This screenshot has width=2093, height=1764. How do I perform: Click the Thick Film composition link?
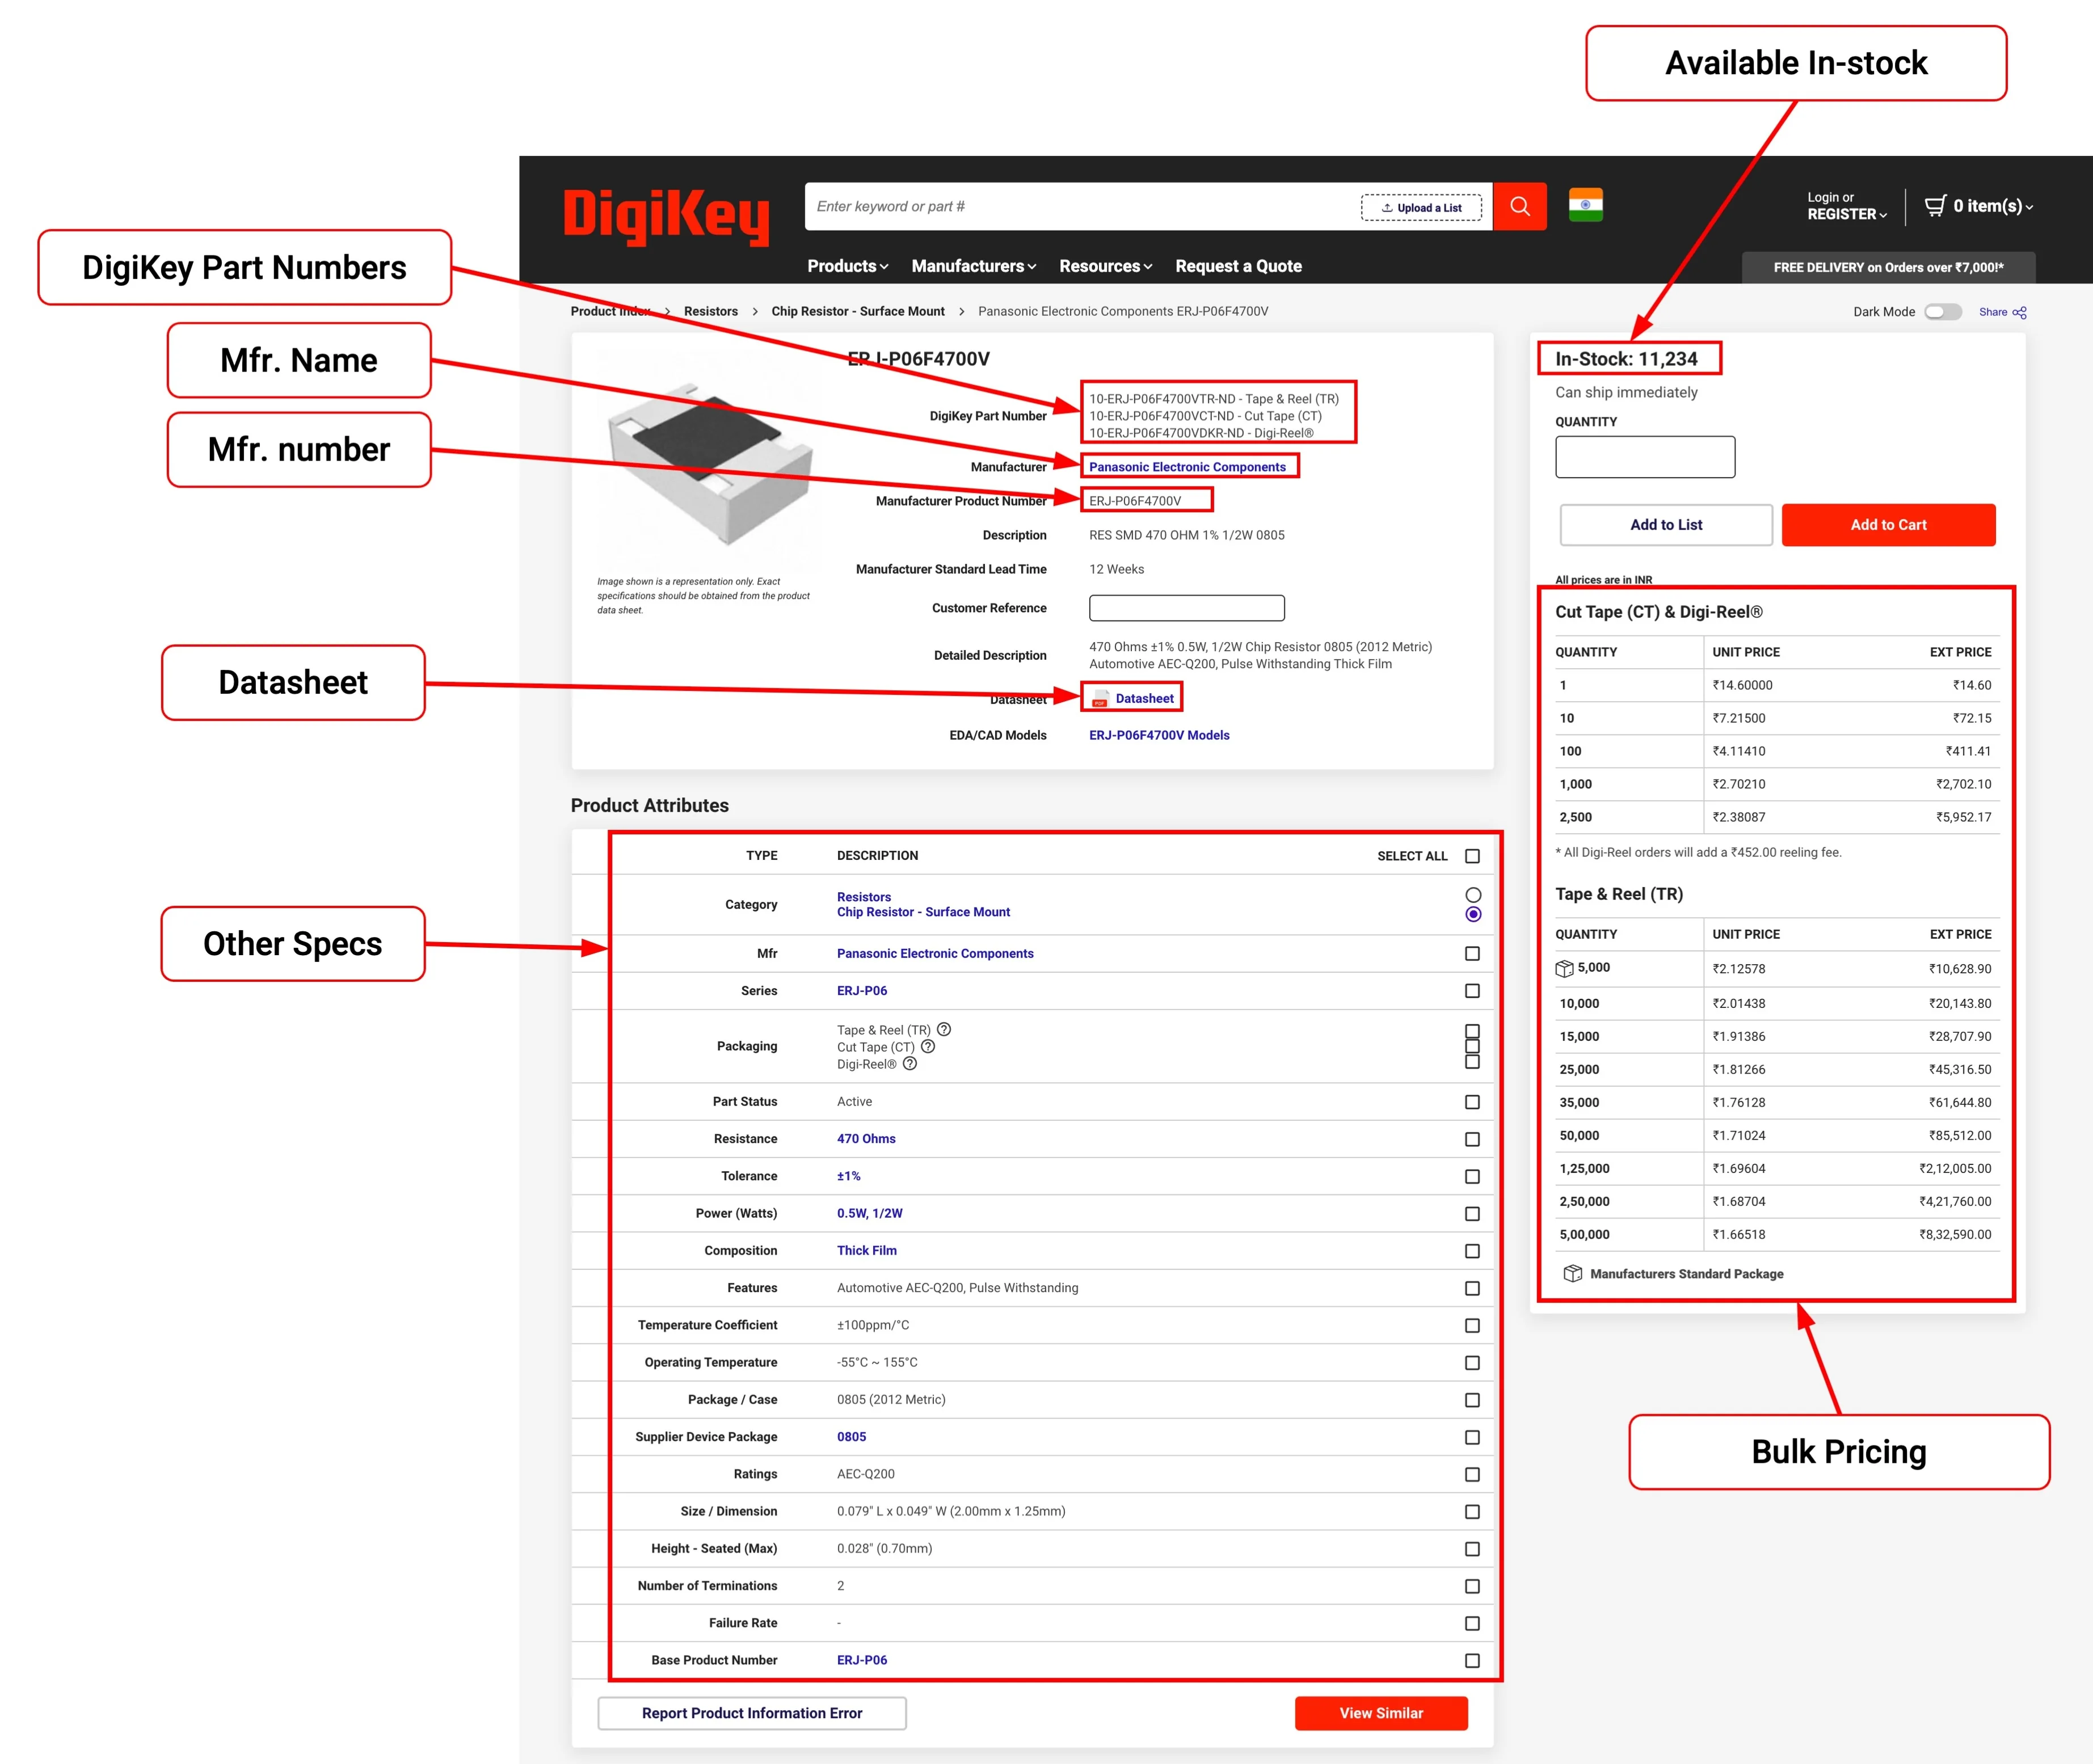tap(866, 1250)
